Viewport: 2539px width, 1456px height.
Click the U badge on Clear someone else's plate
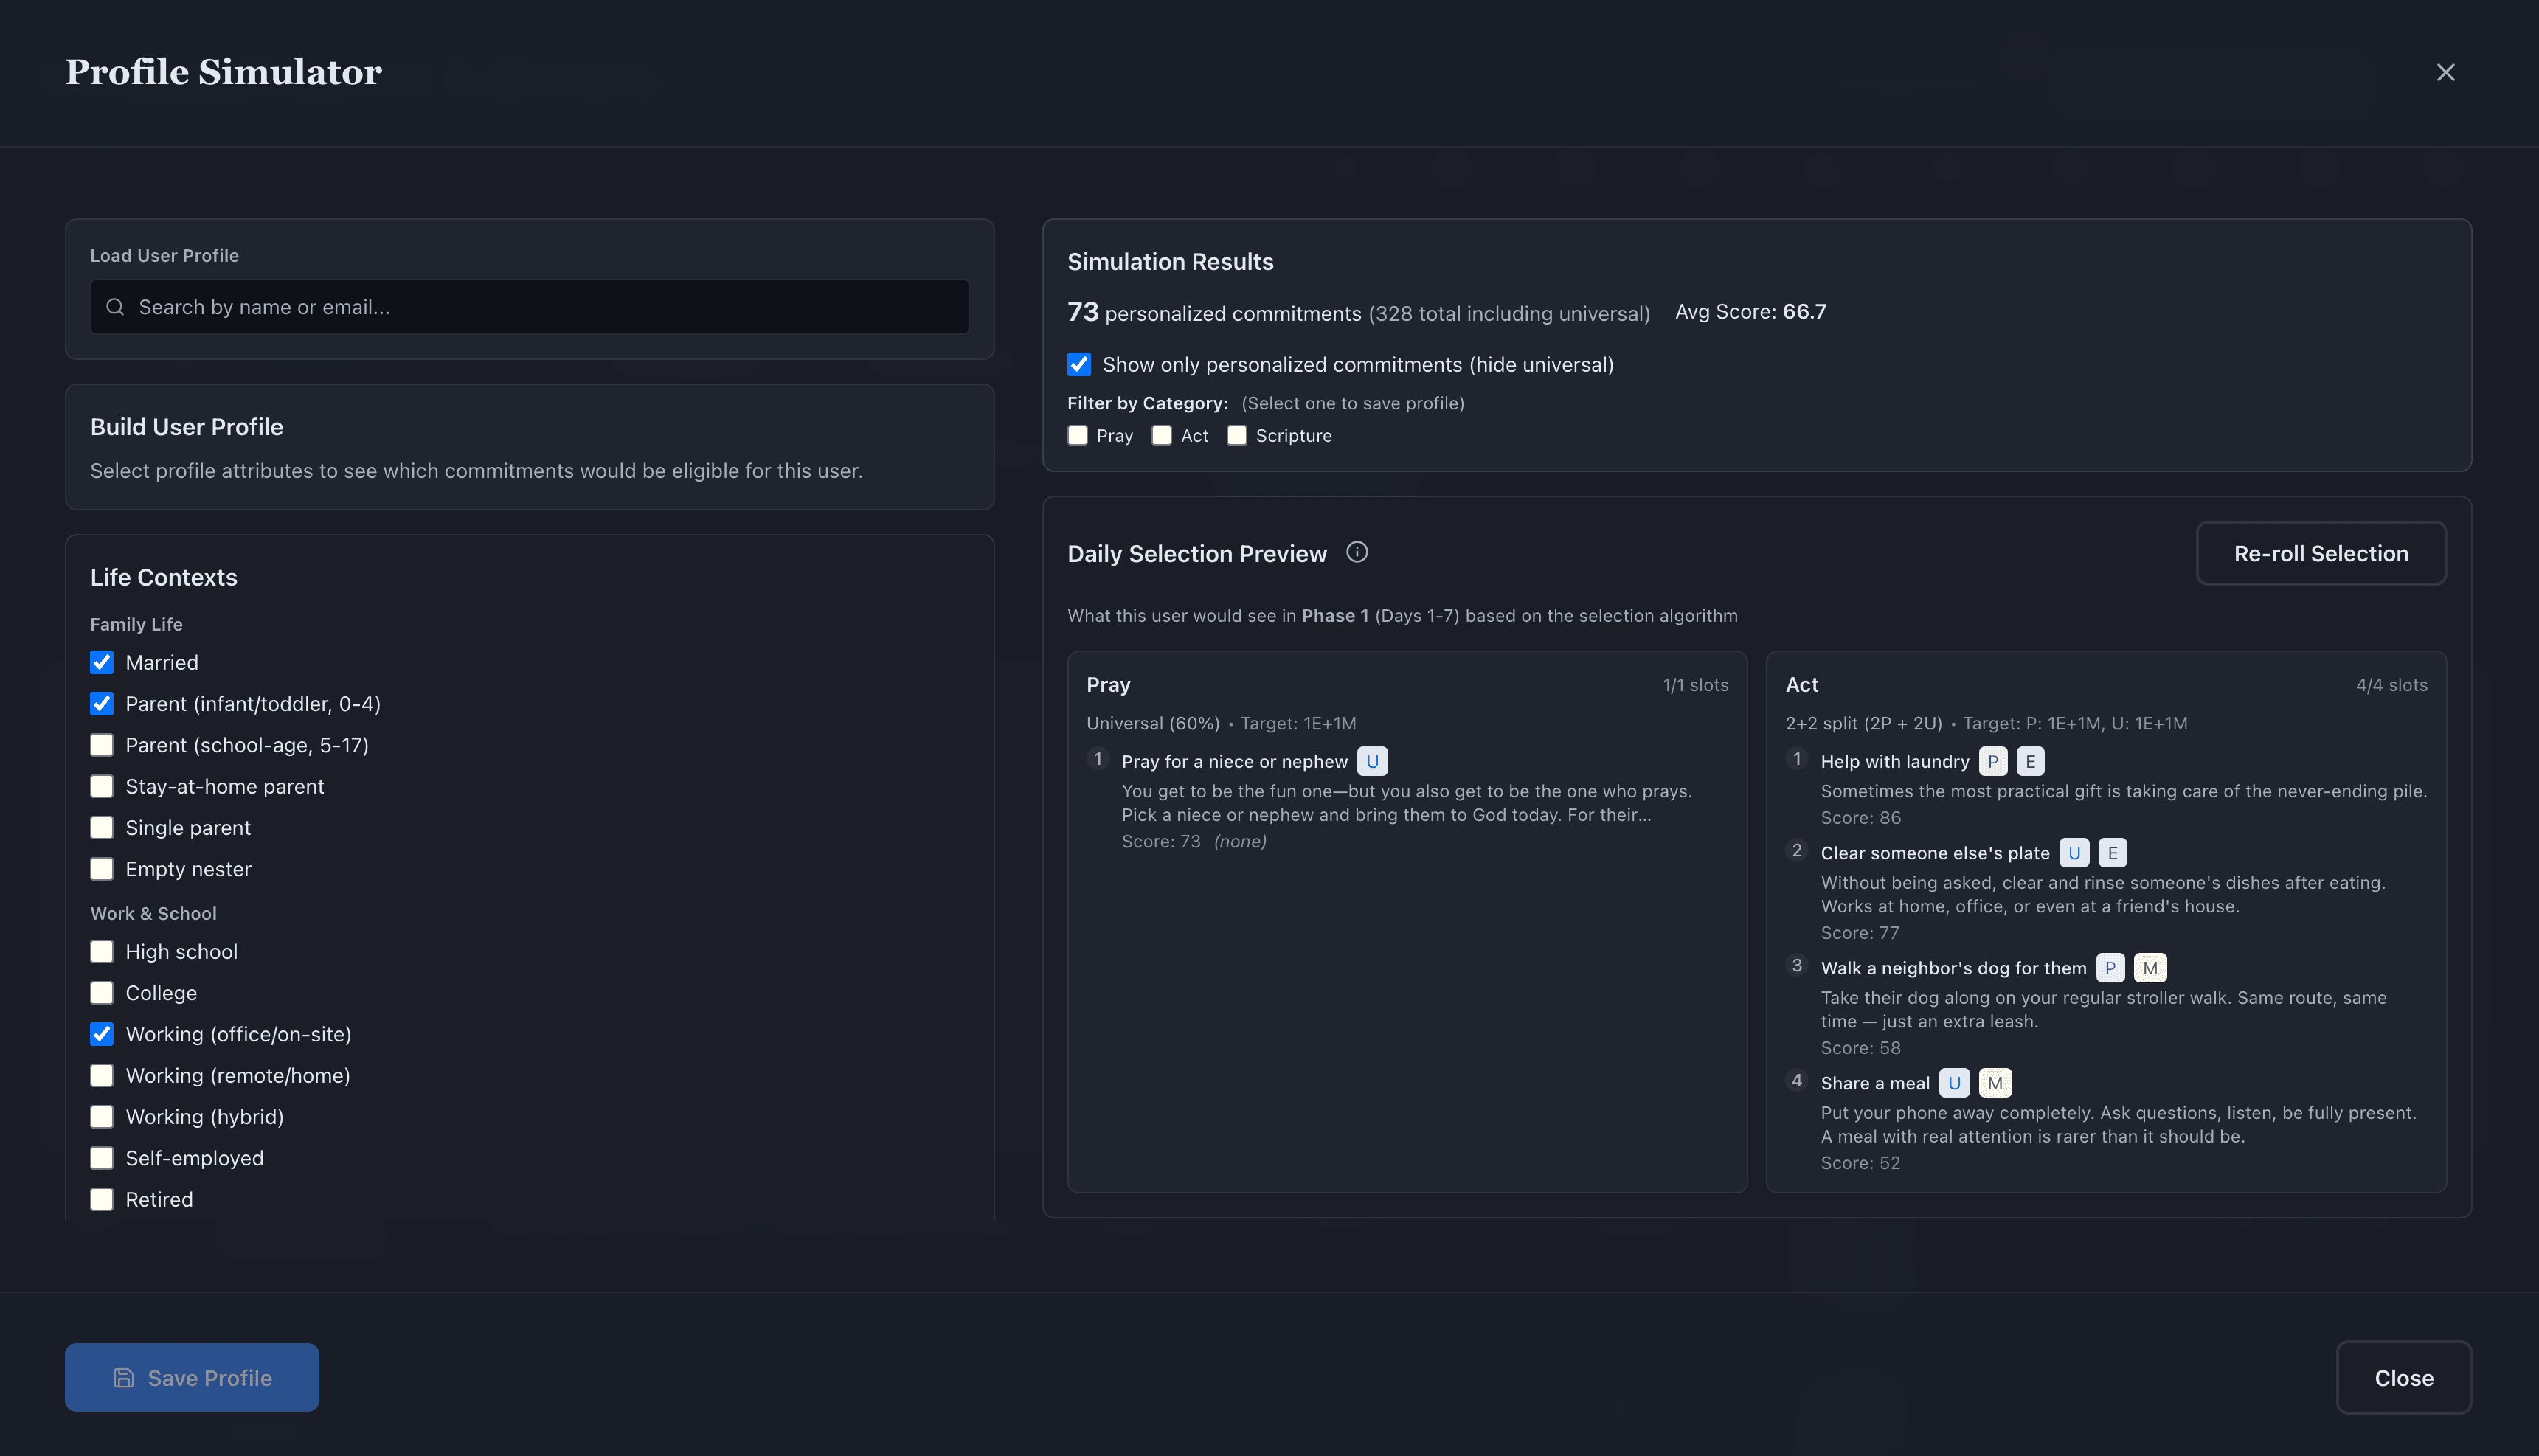(2073, 852)
